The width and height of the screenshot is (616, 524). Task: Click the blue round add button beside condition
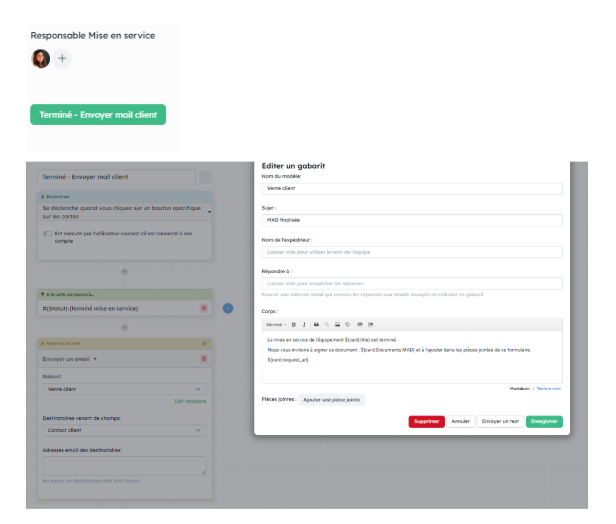tap(228, 308)
